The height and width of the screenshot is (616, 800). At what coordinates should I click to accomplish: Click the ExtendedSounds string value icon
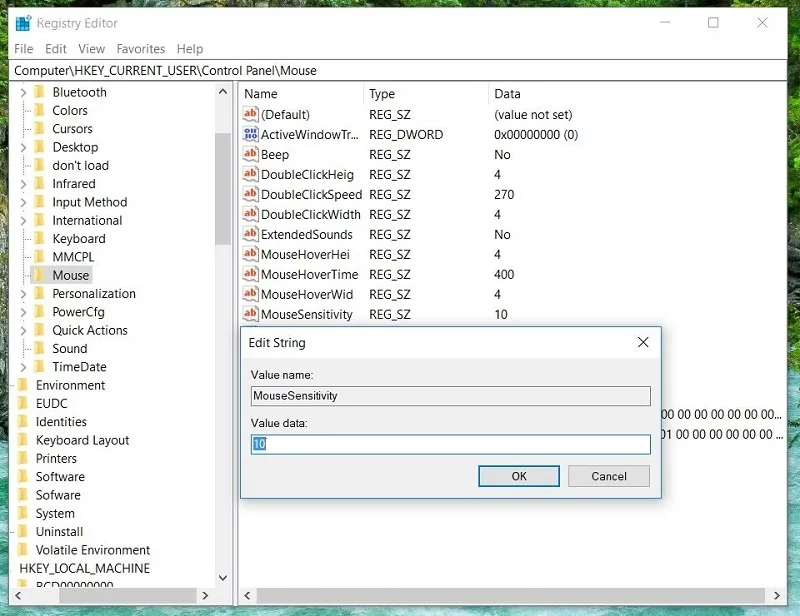(x=251, y=234)
